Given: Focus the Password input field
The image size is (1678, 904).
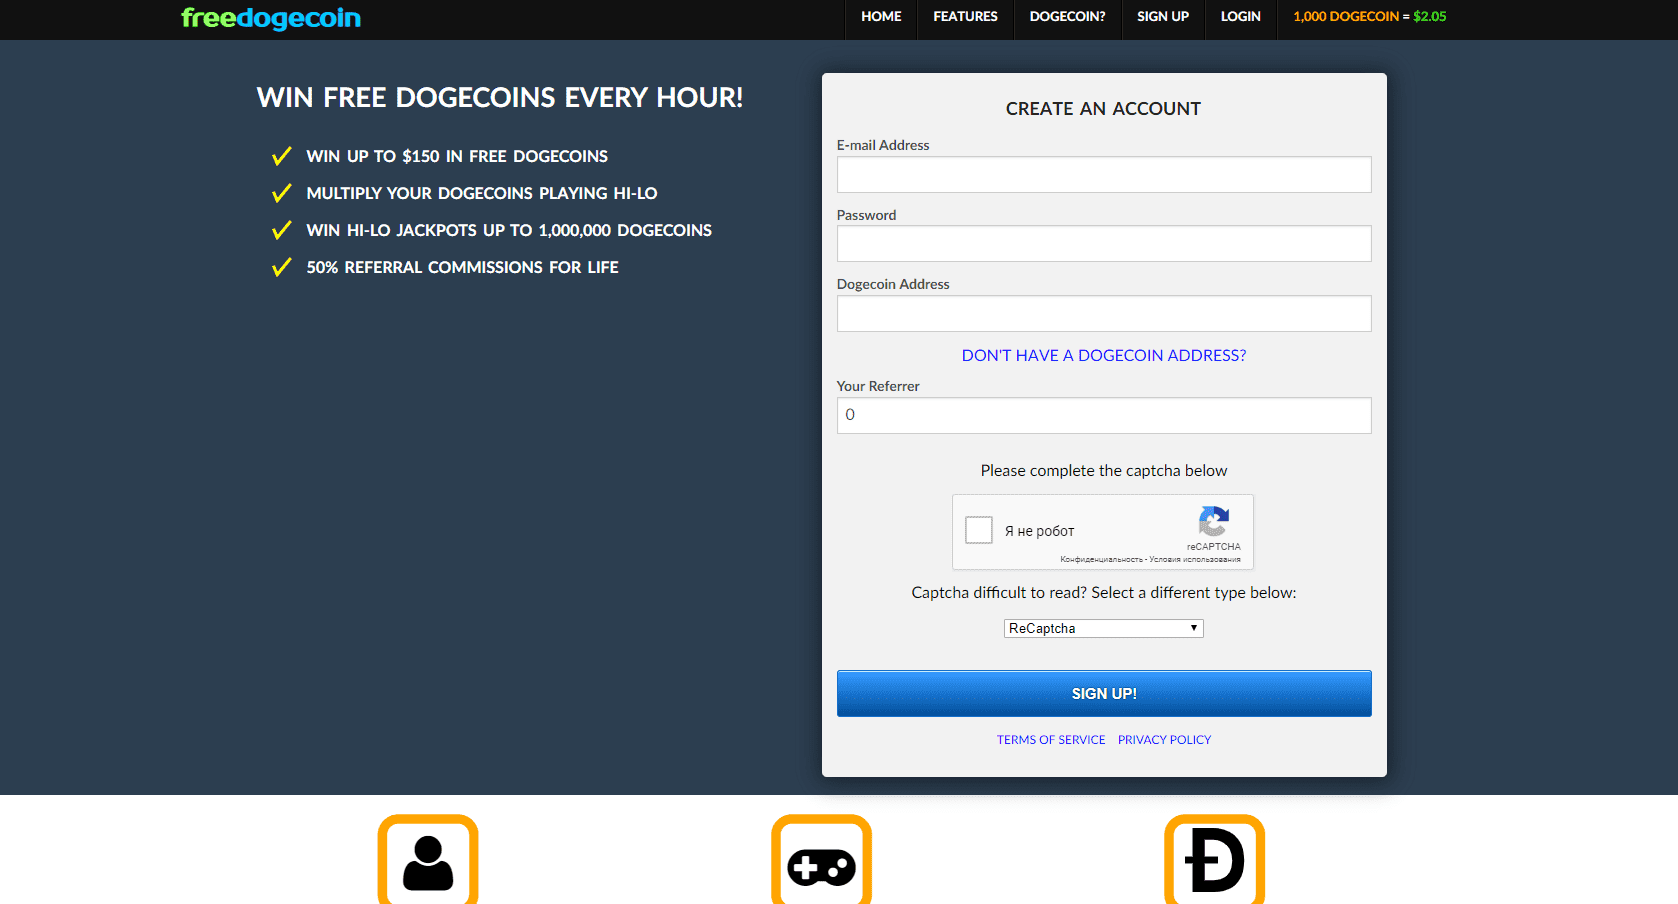Looking at the screenshot, I should tap(1104, 243).
